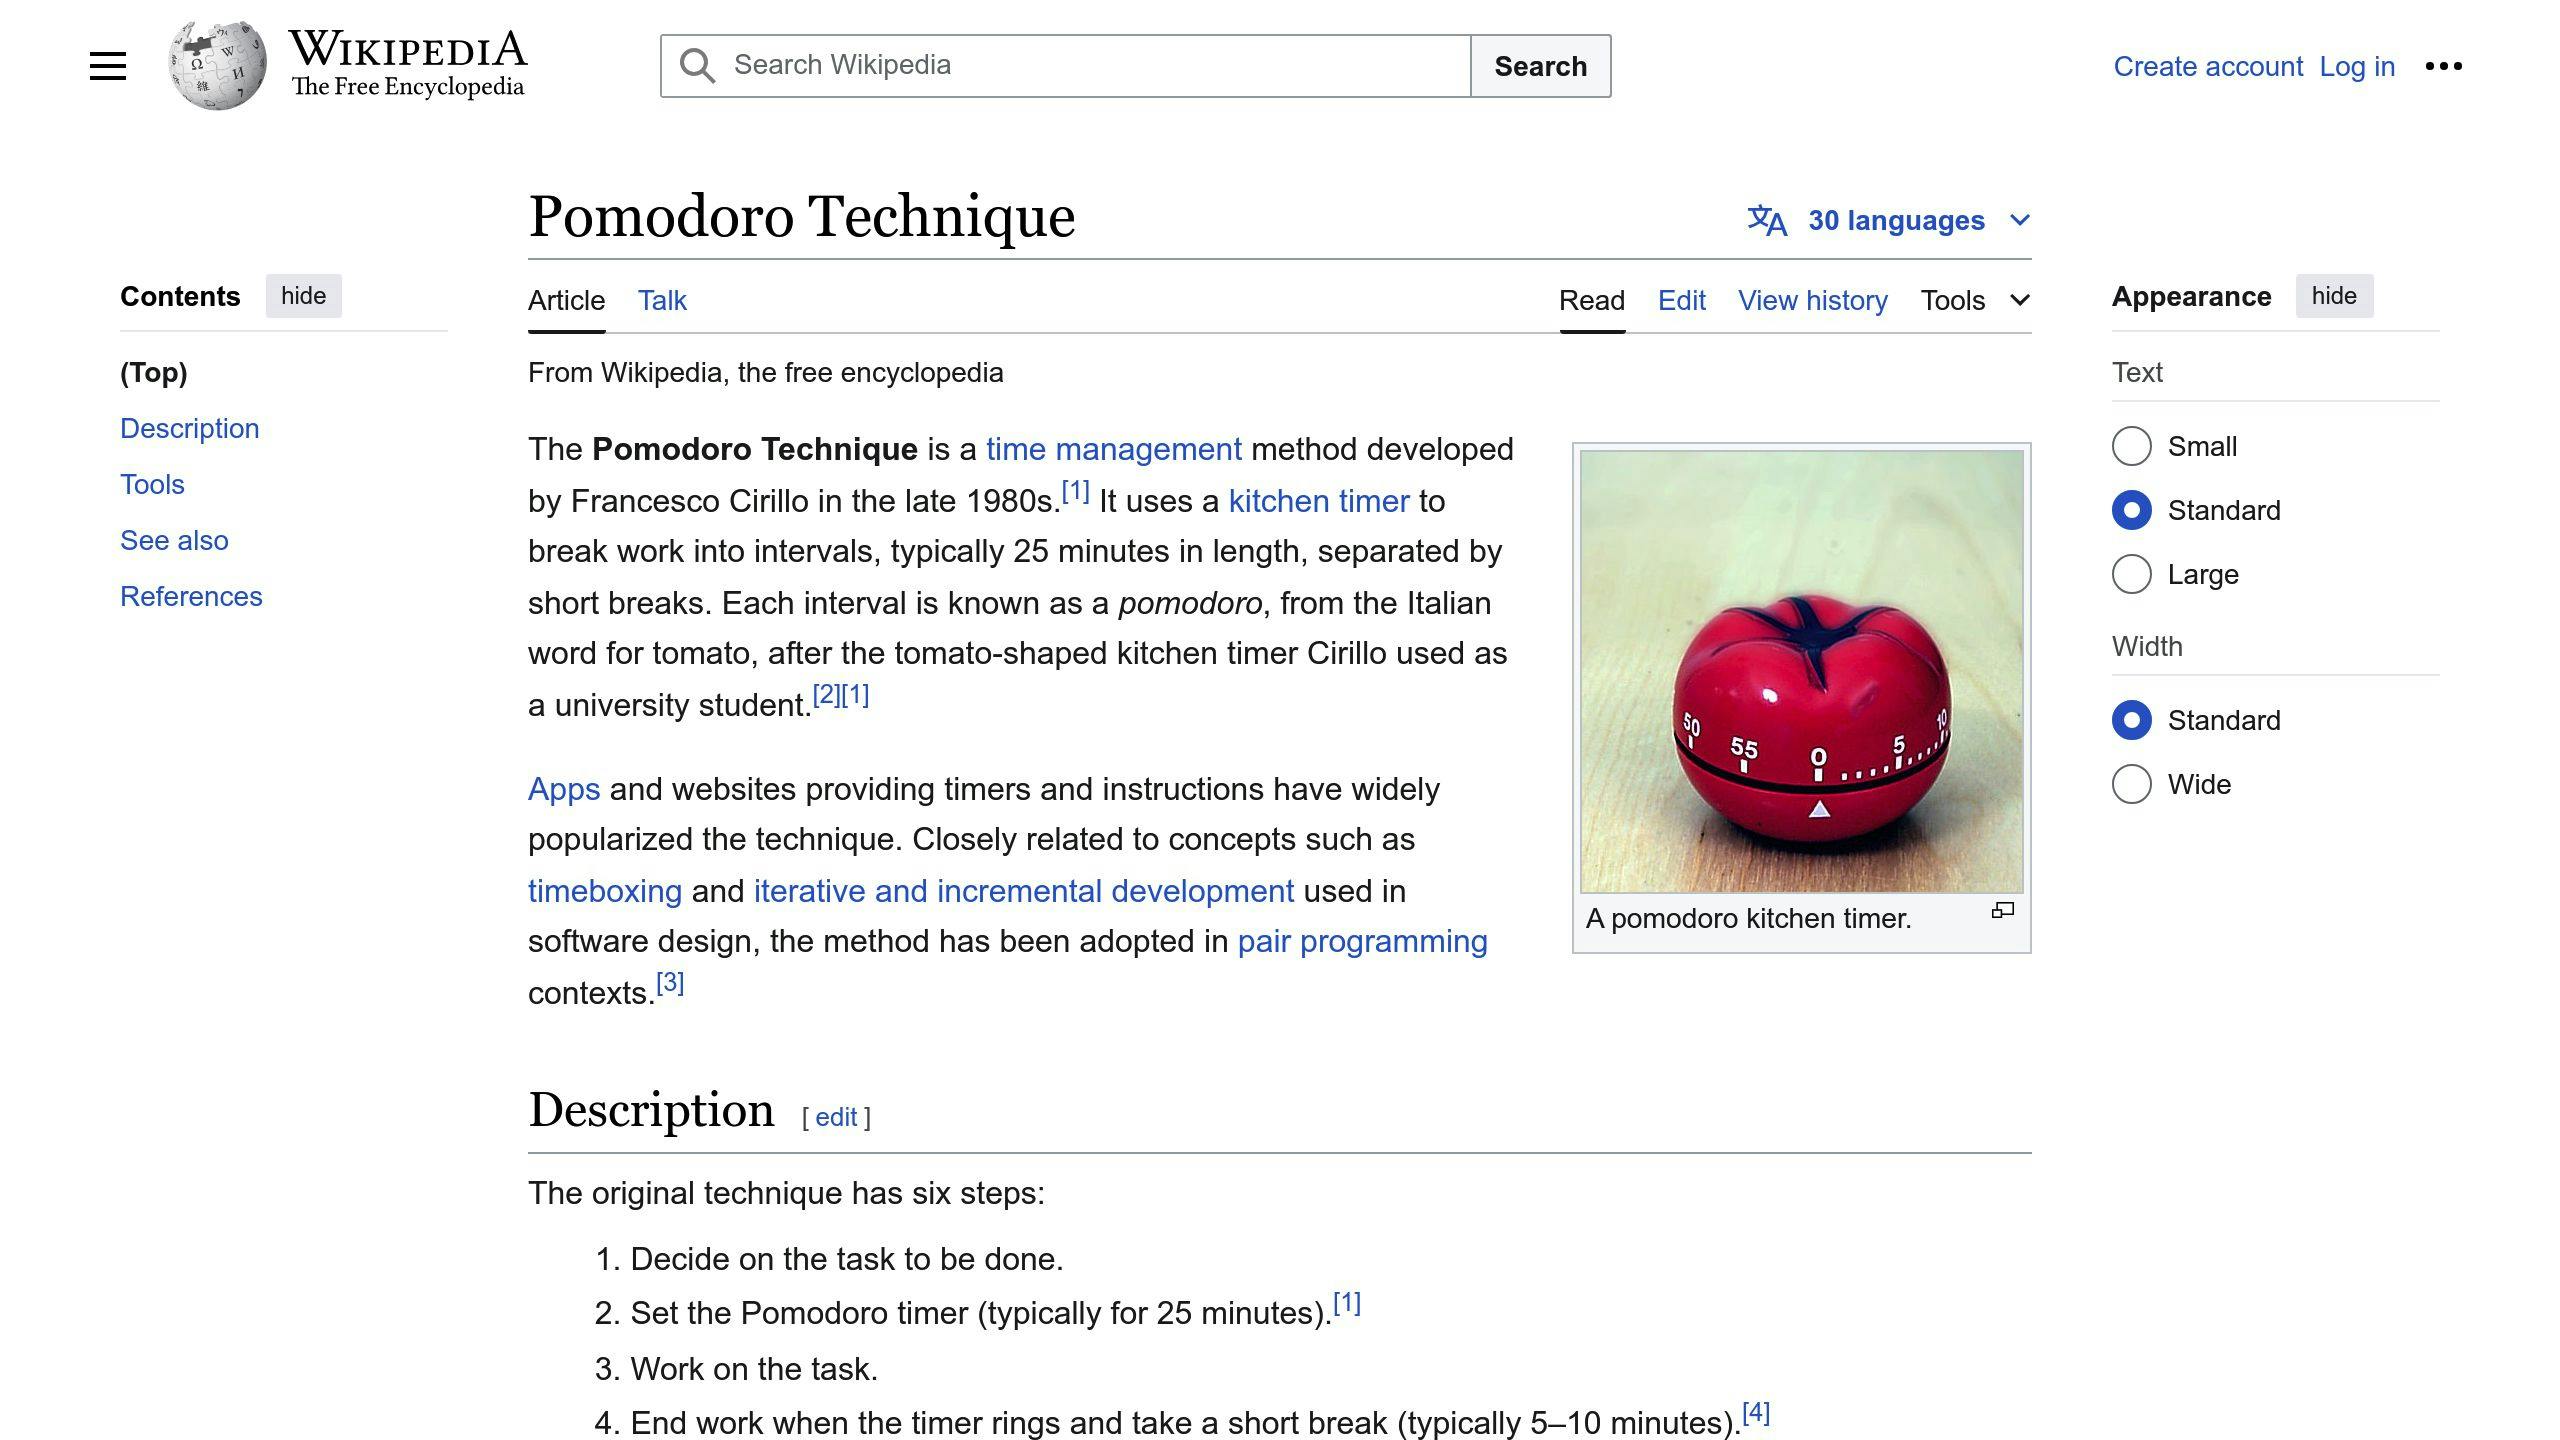Click the pomodoro kitchen timer thumbnail
Viewport: 2560px width, 1440px height.
(x=1800, y=672)
